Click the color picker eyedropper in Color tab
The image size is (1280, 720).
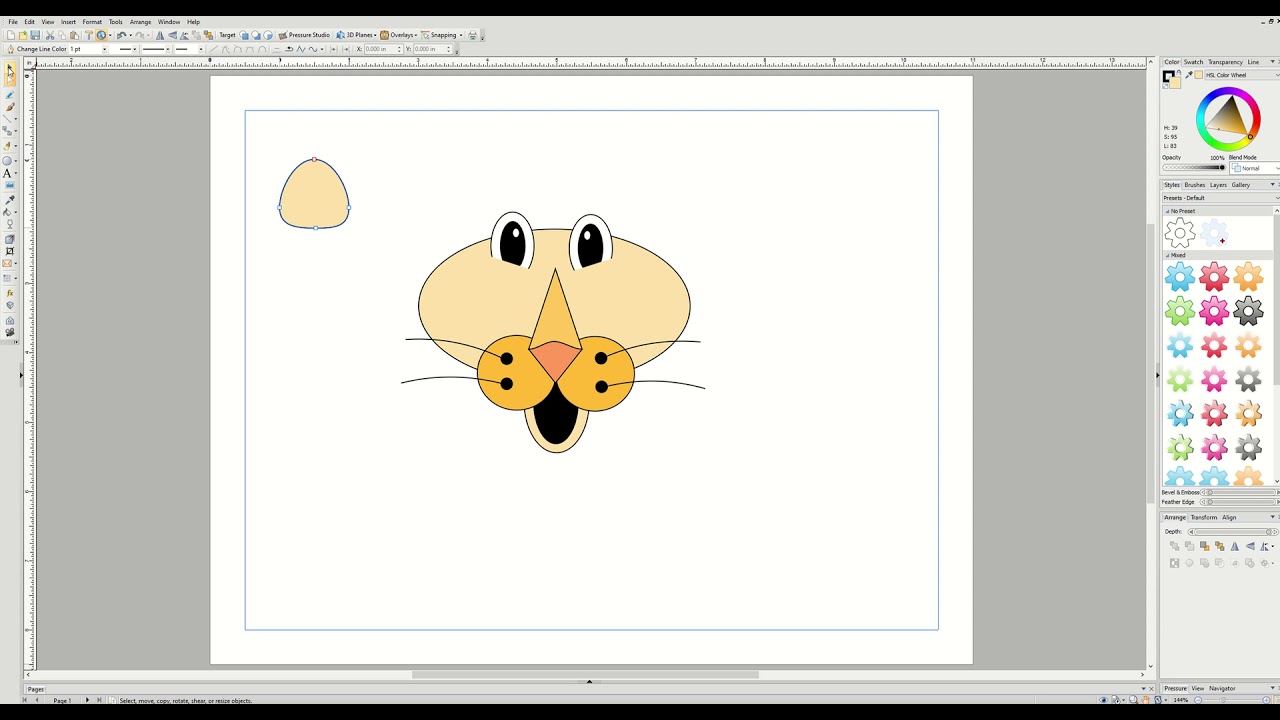(1191, 75)
